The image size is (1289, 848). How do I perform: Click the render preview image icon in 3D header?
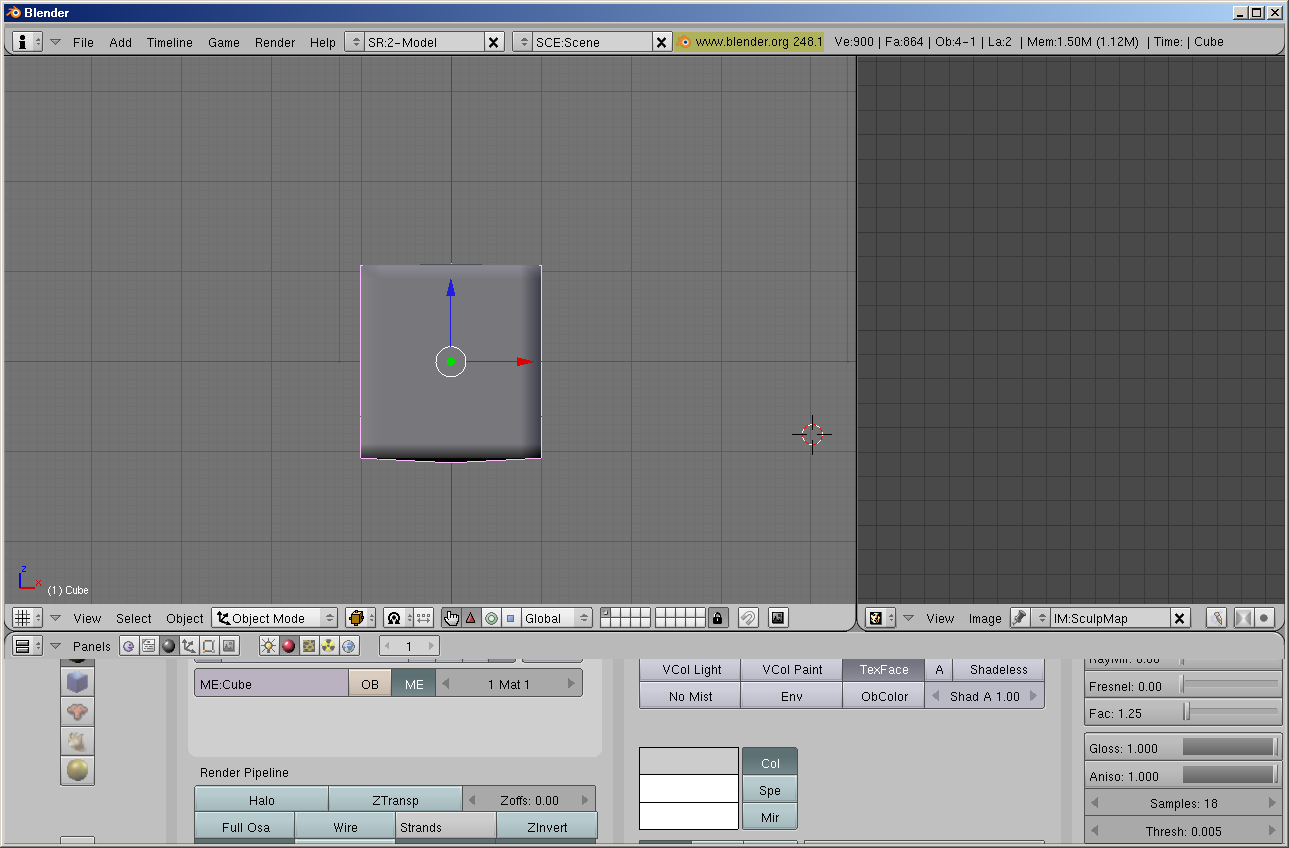(778, 618)
